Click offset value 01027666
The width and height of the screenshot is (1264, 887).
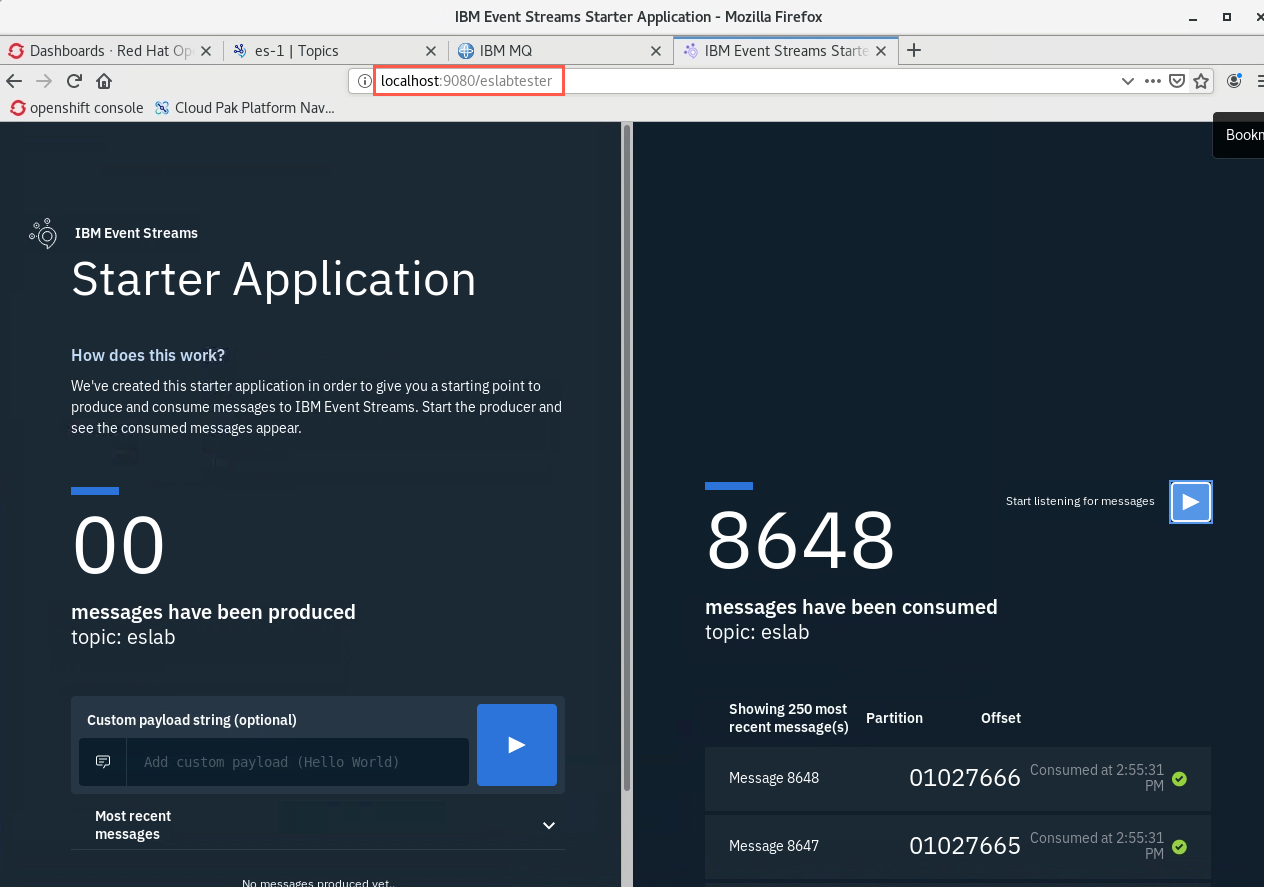click(x=964, y=778)
